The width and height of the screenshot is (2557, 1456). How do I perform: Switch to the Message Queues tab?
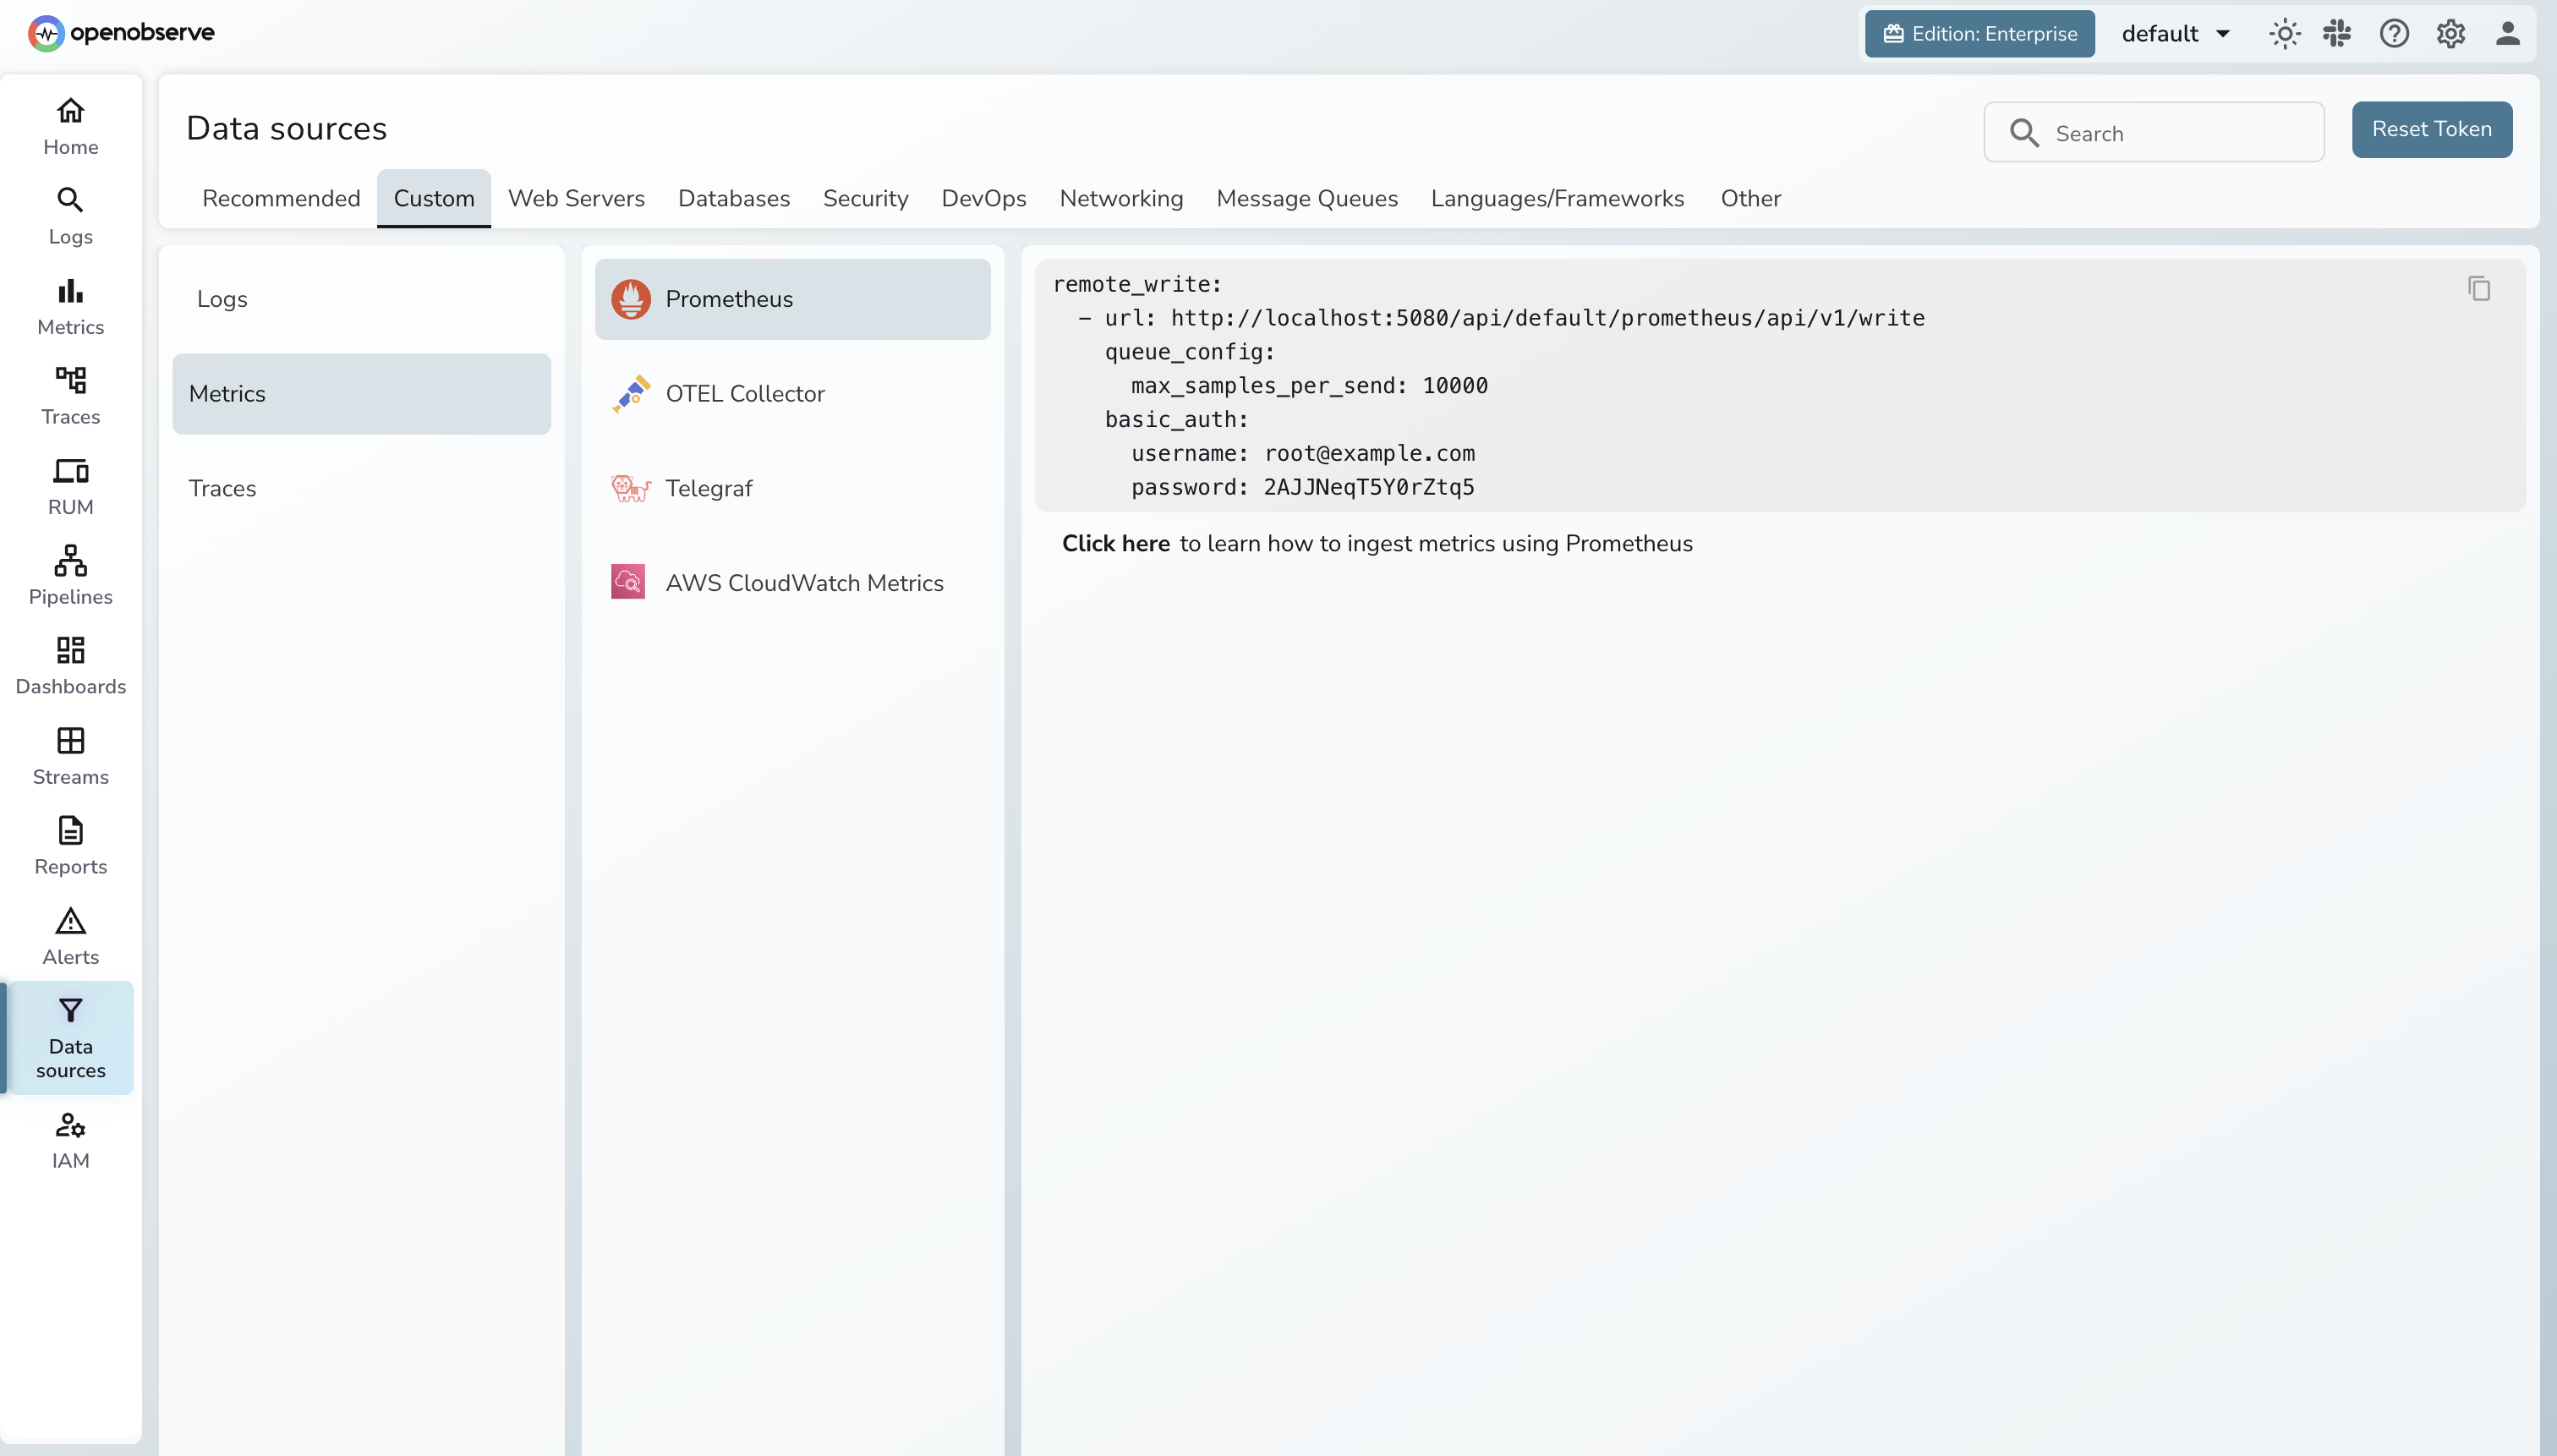(x=1307, y=198)
